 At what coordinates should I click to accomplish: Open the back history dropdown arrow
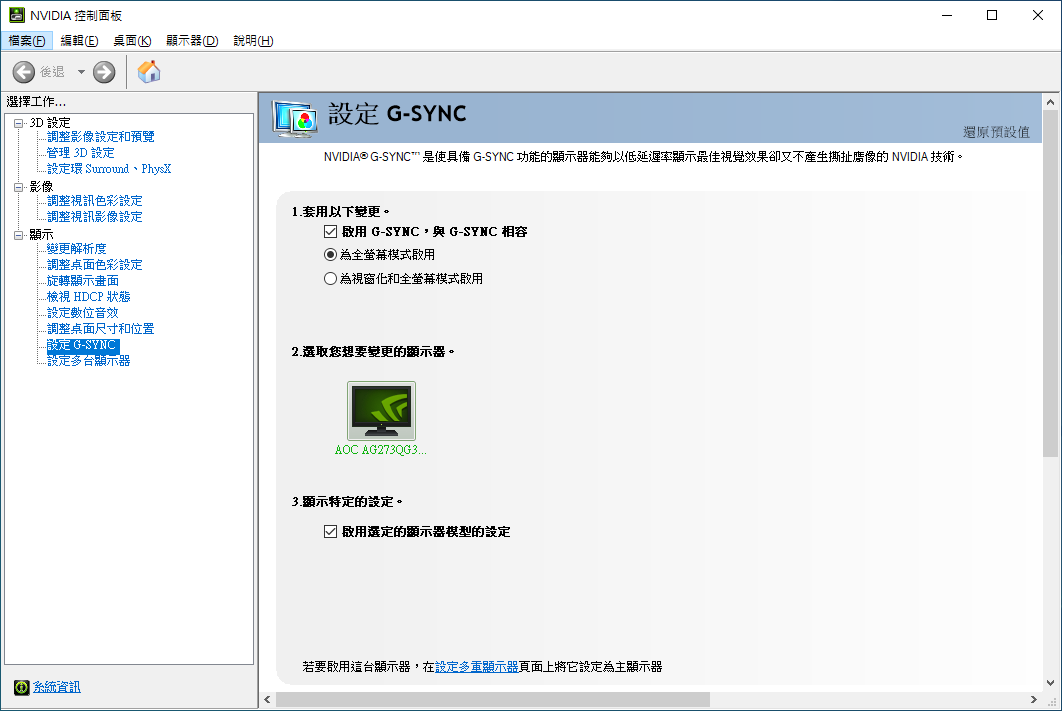click(81, 72)
